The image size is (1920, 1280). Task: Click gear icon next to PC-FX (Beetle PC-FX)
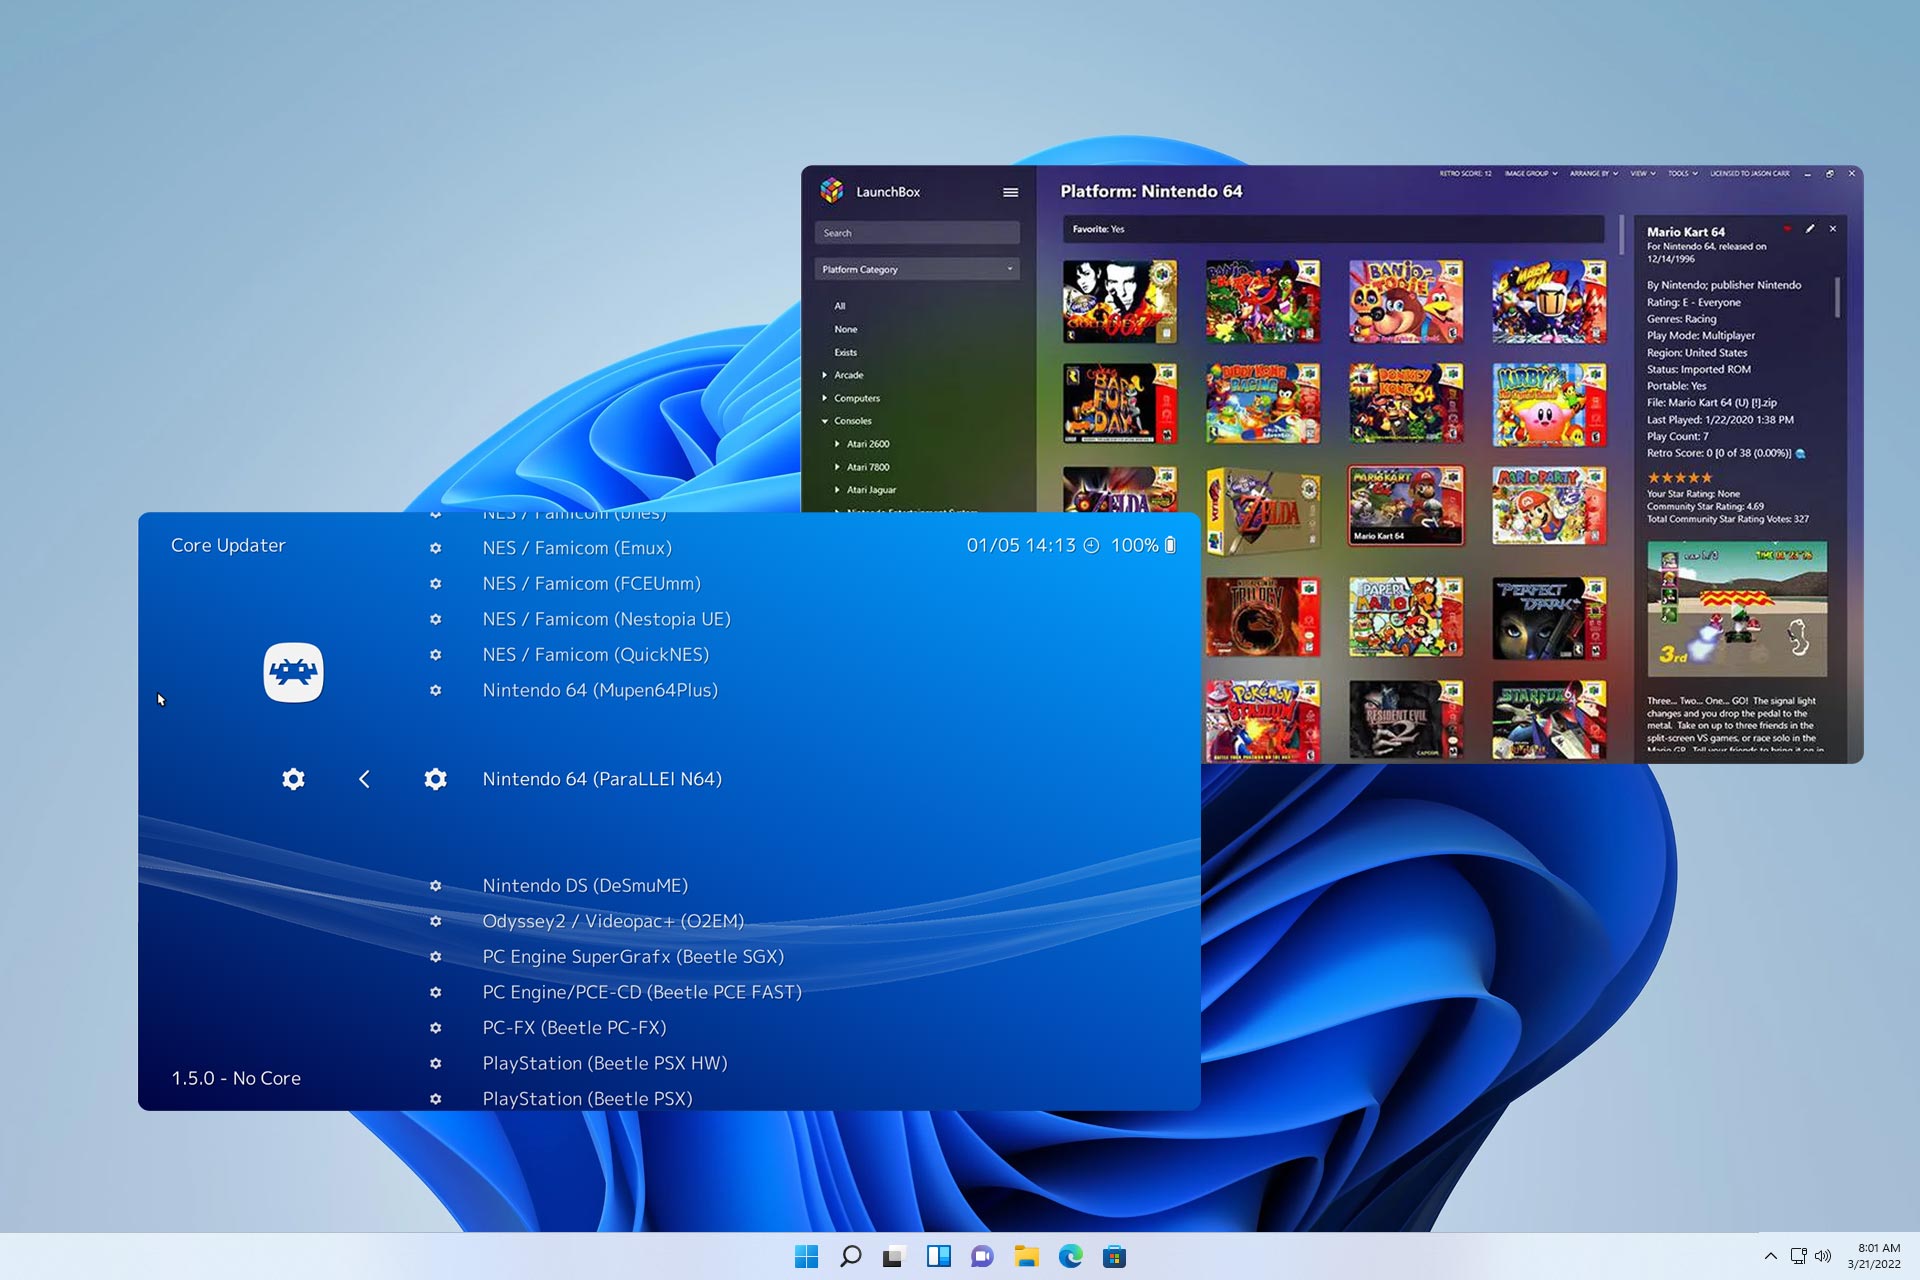pyautogui.click(x=435, y=1028)
